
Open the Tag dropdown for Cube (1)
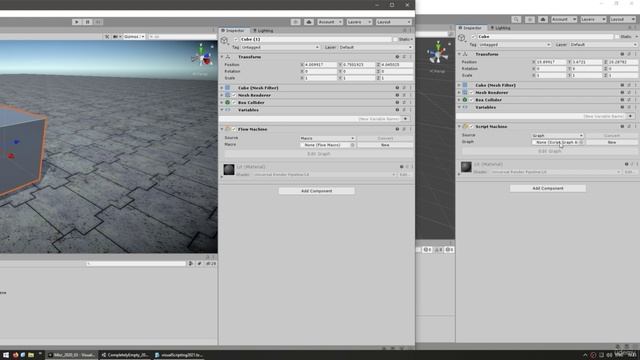(x=280, y=47)
